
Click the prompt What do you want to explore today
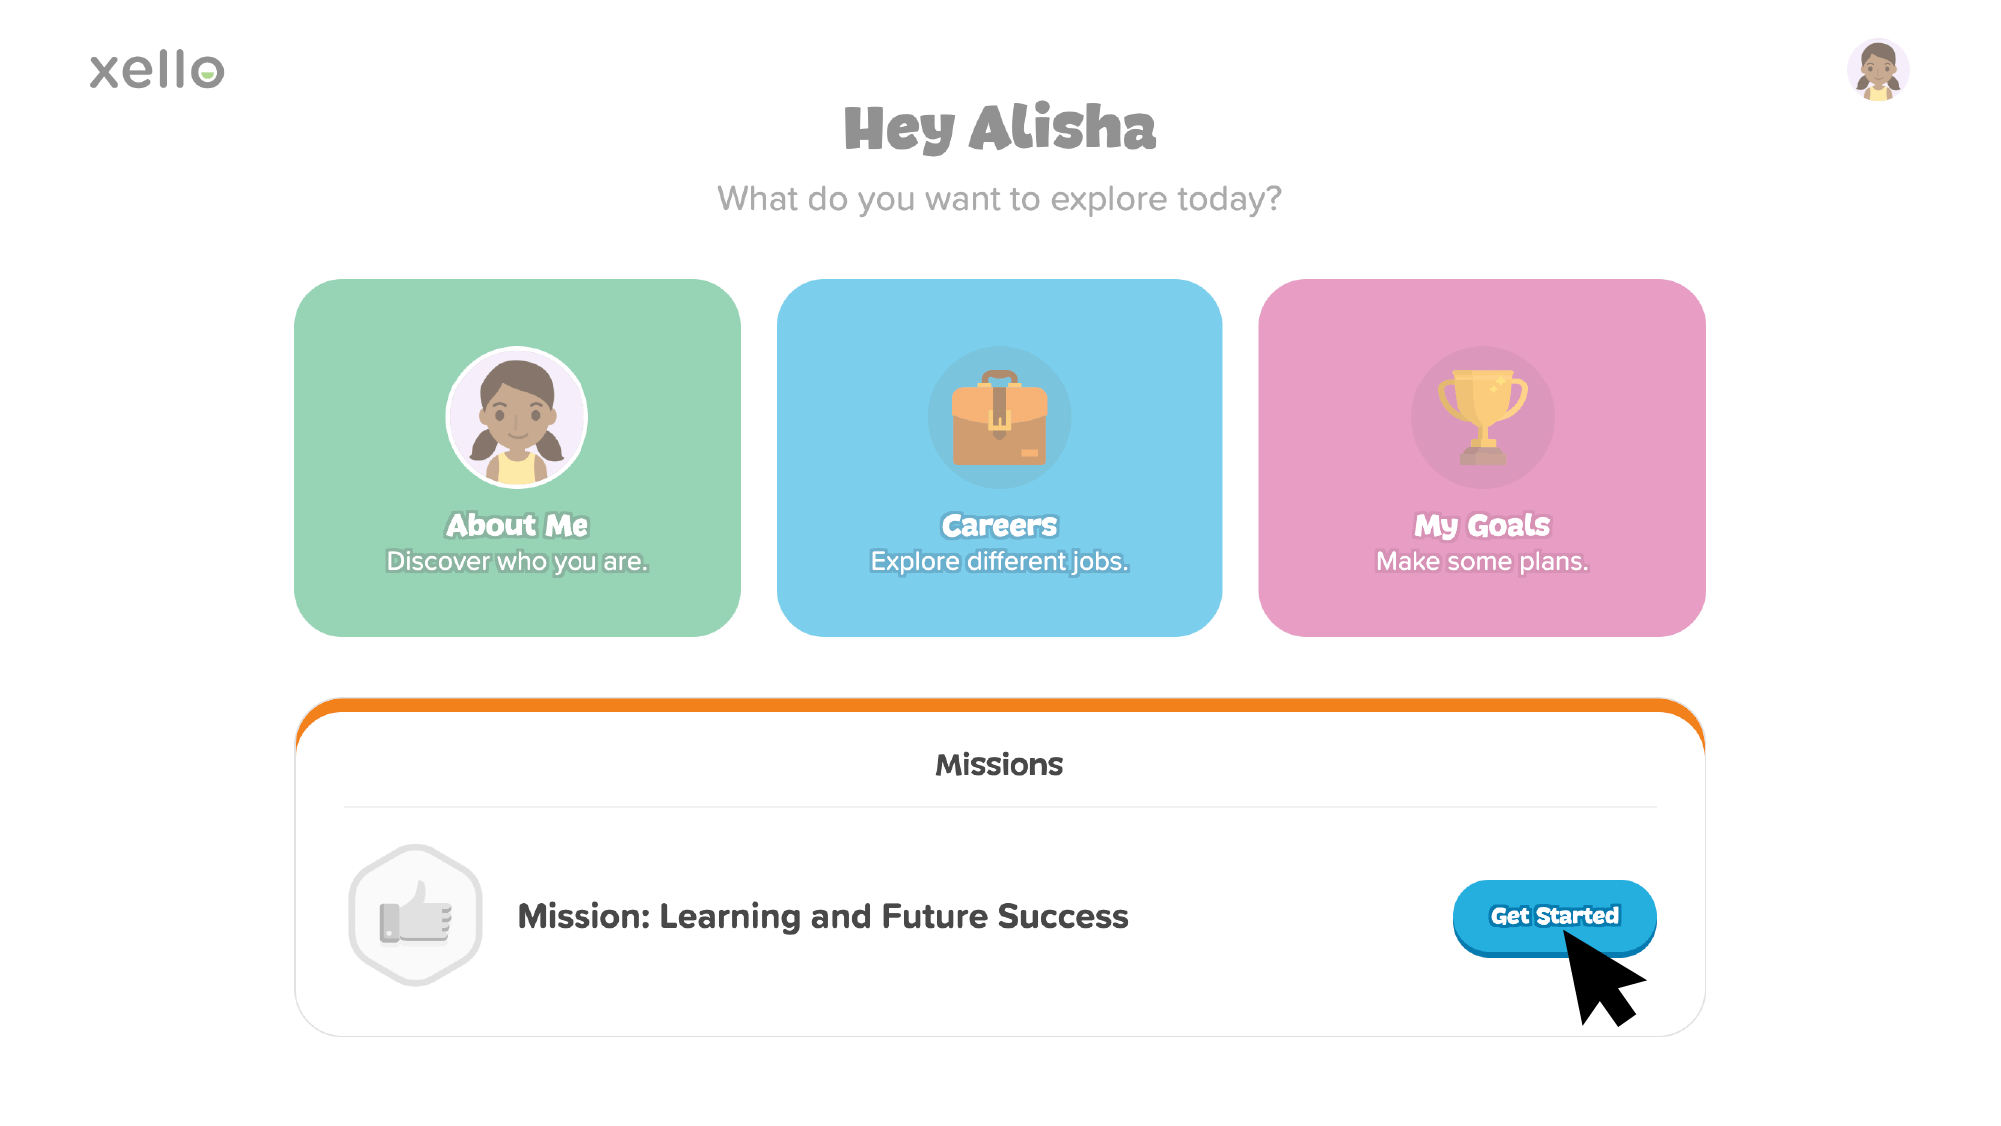[999, 198]
